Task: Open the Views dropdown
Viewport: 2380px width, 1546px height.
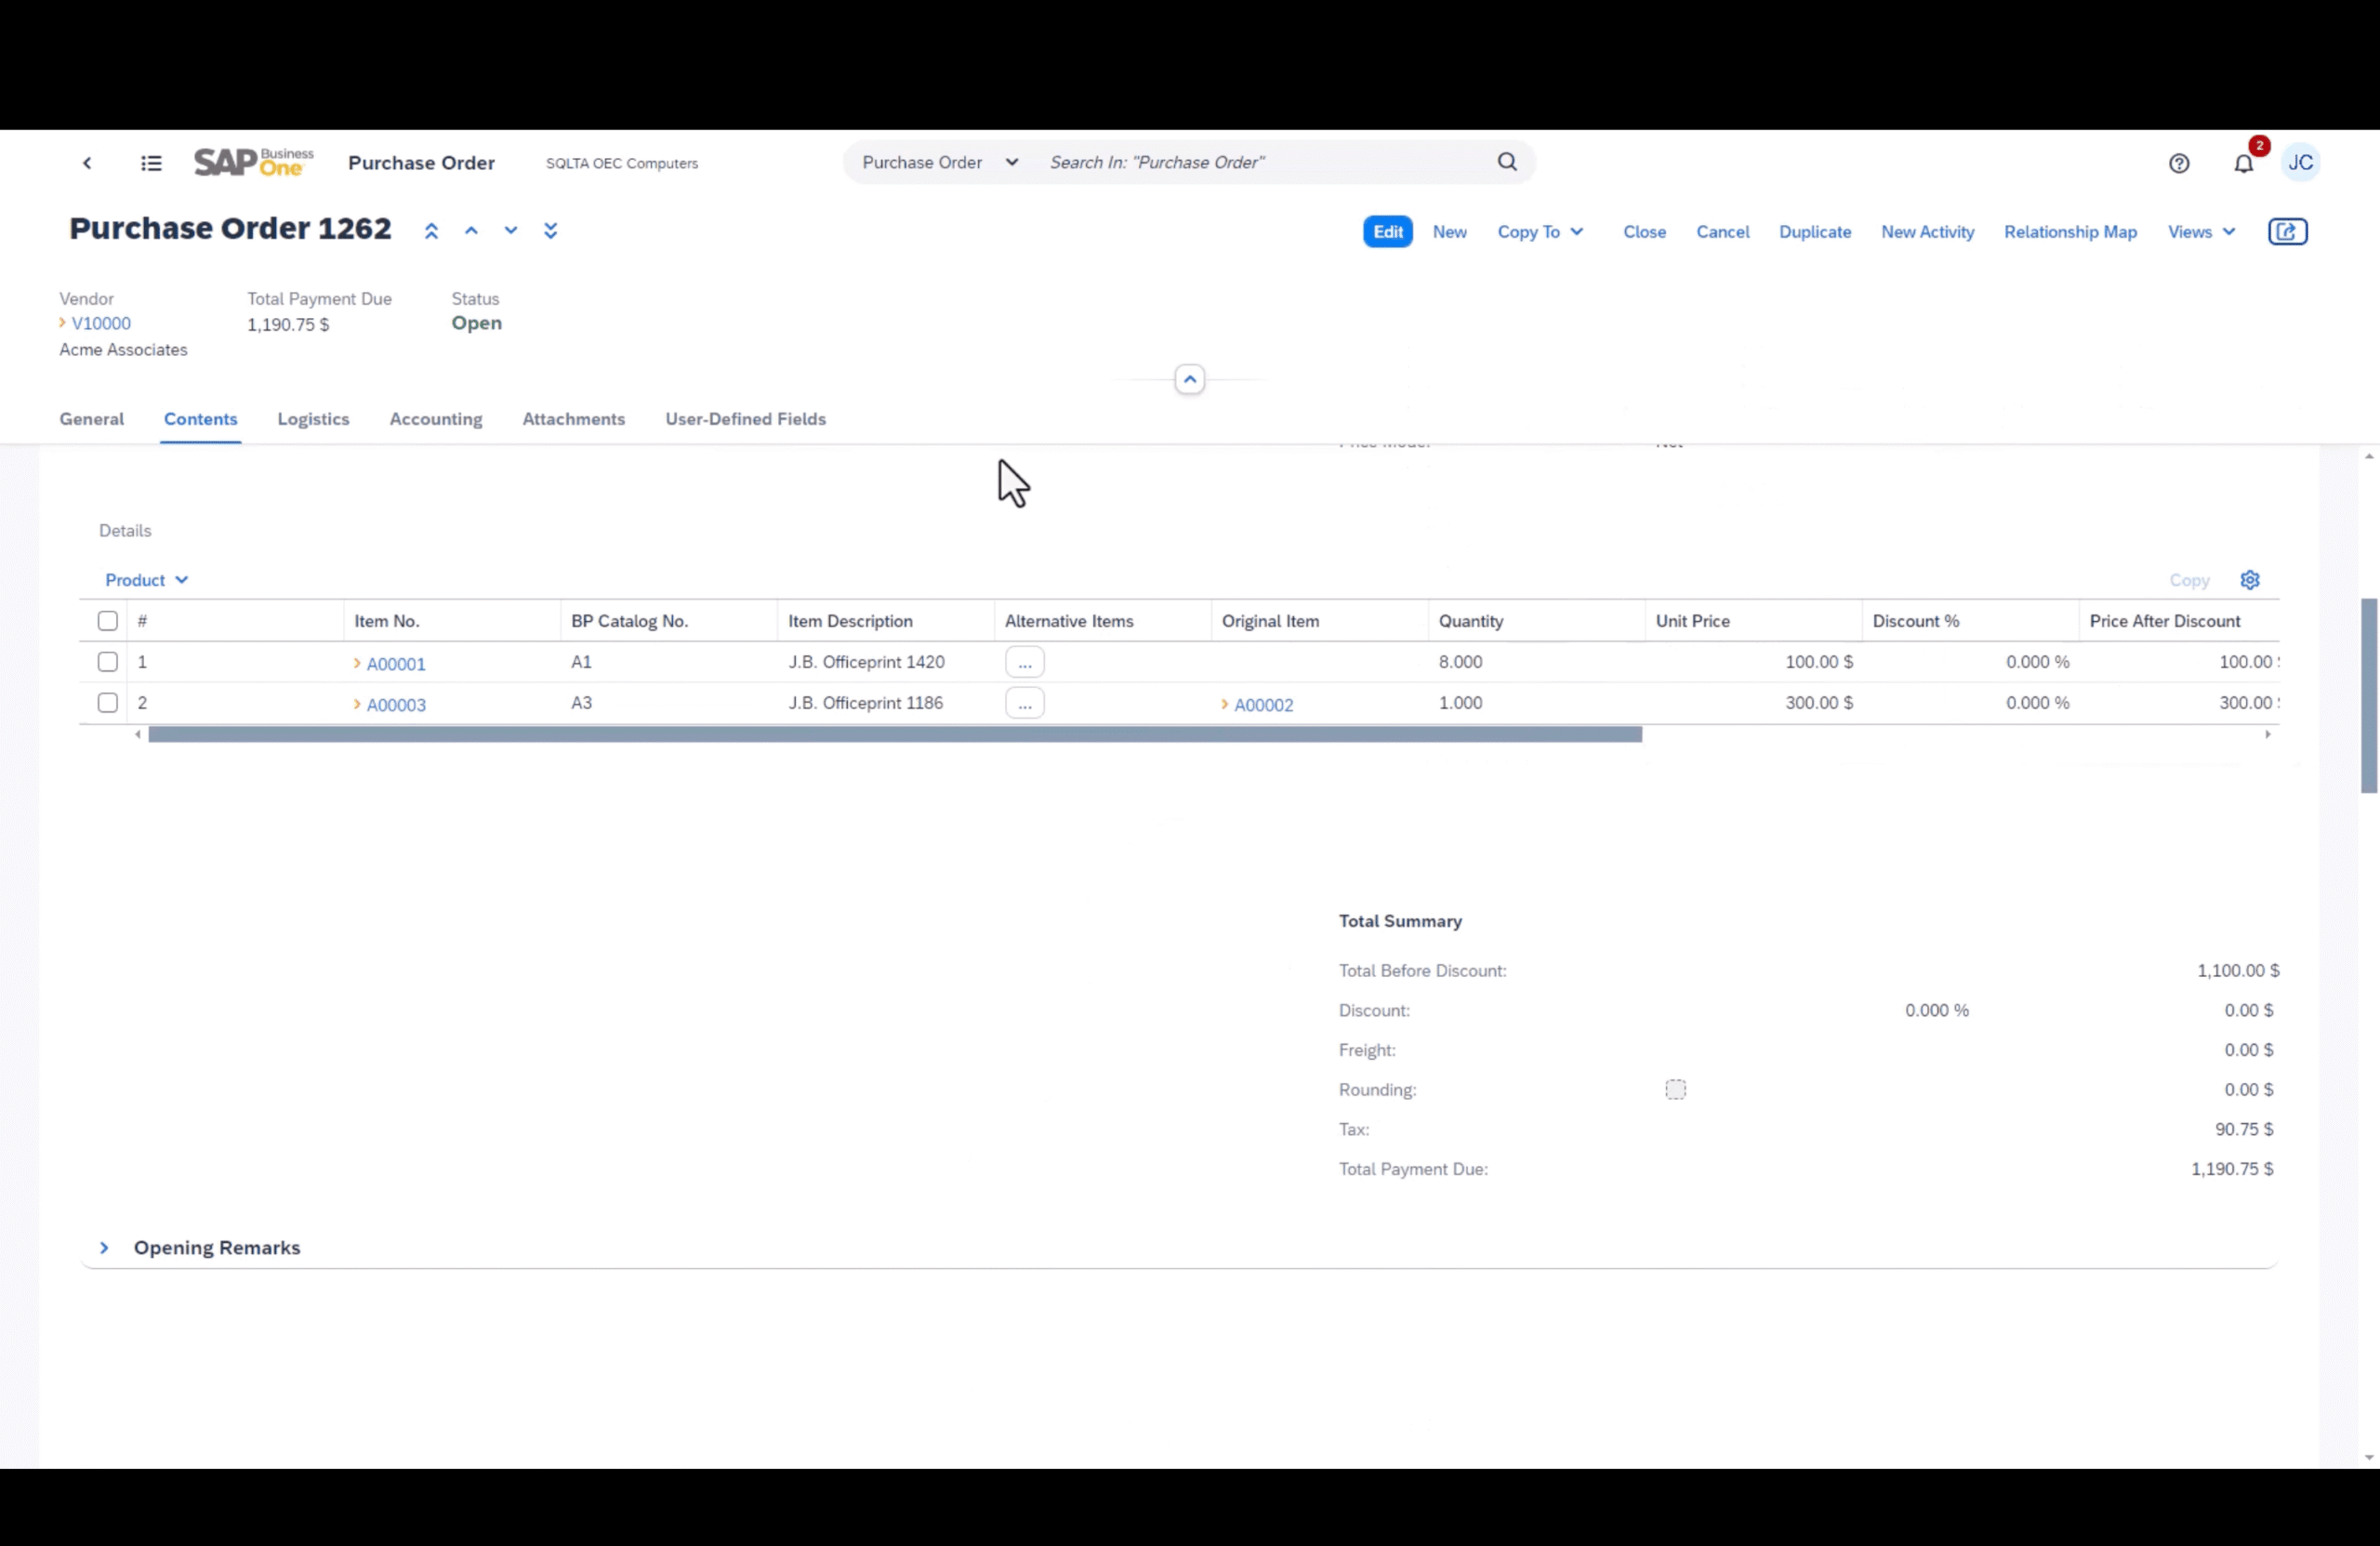Action: tap(2201, 232)
